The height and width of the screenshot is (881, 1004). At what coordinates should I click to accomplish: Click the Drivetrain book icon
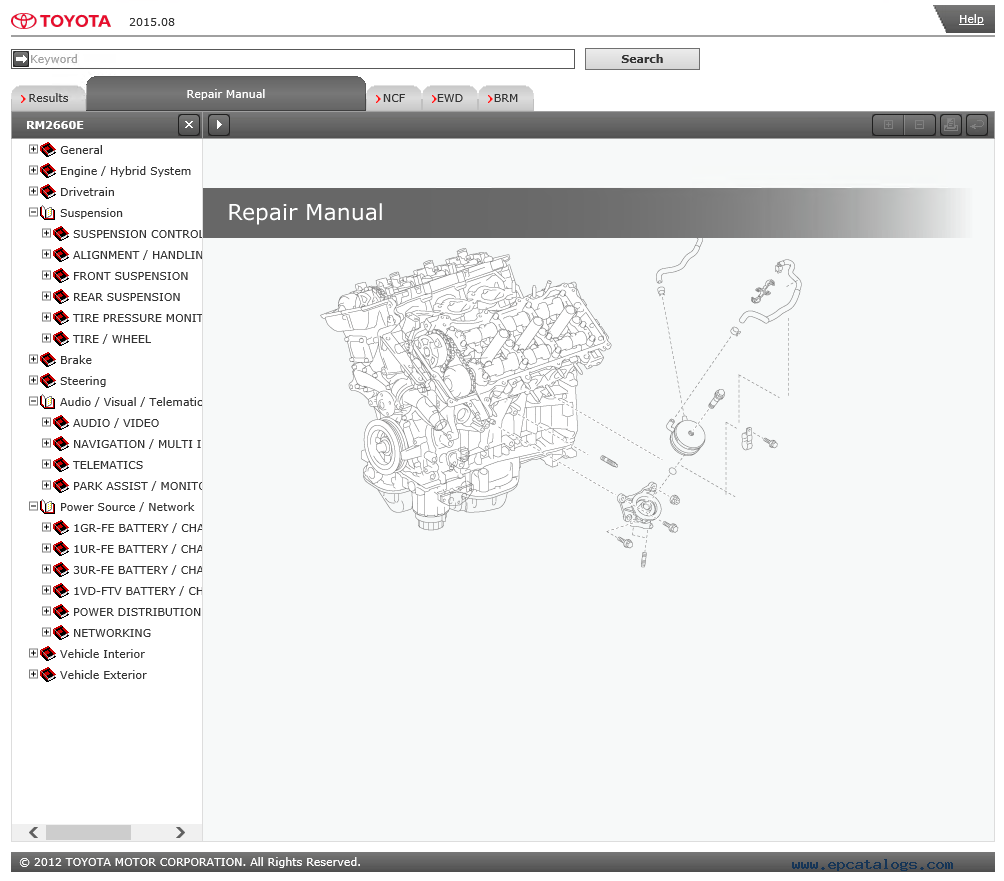pos(48,192)
